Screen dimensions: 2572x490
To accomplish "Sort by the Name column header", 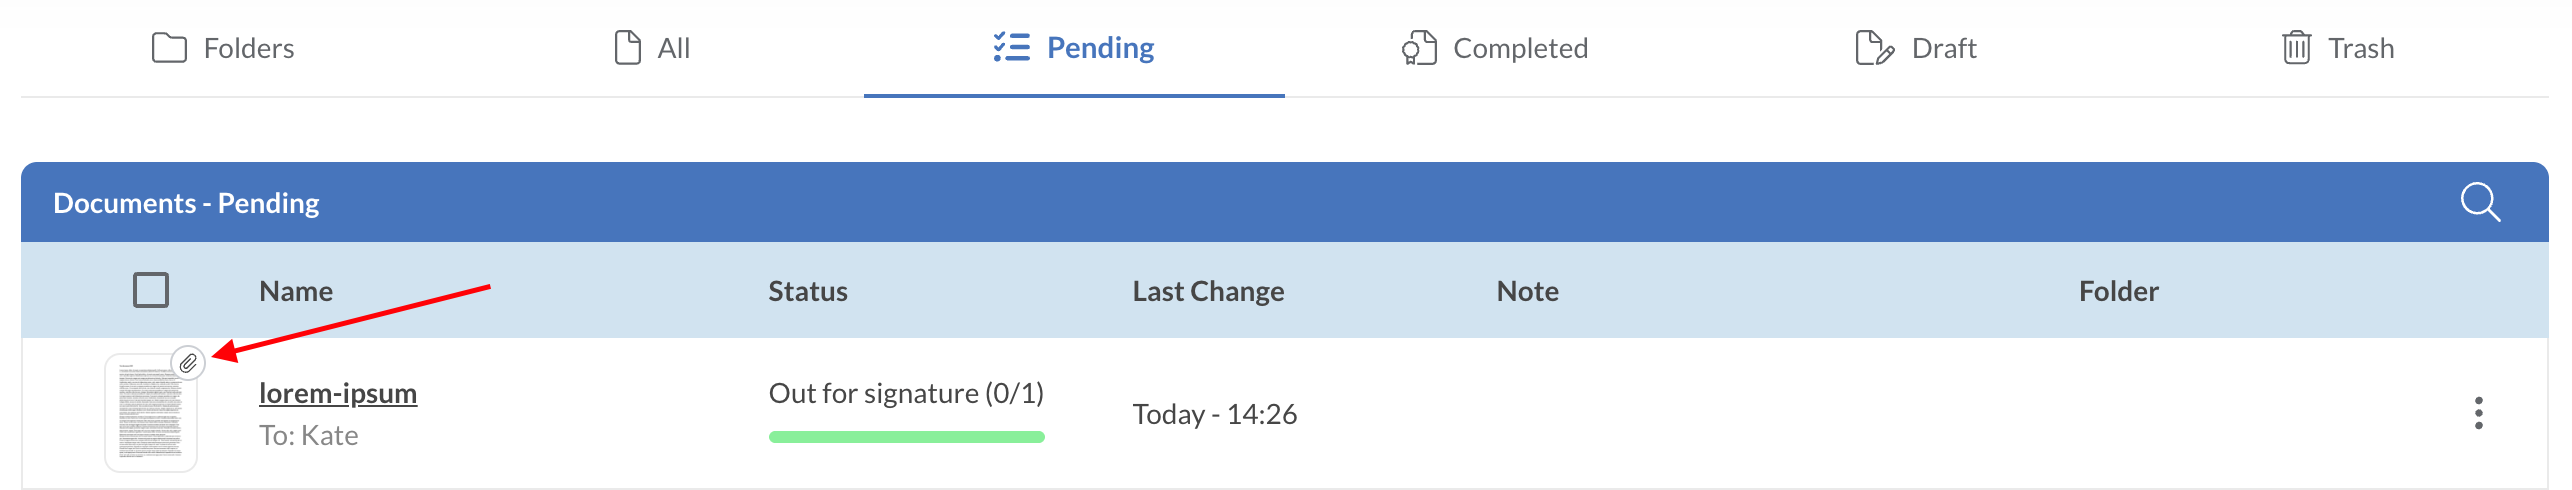I will point(296,291).
